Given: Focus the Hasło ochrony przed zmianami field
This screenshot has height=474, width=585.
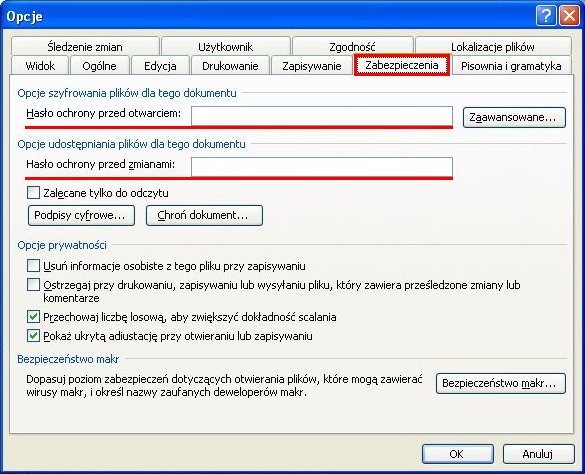Looking at the screenshot, I should (x=322, y=167).
